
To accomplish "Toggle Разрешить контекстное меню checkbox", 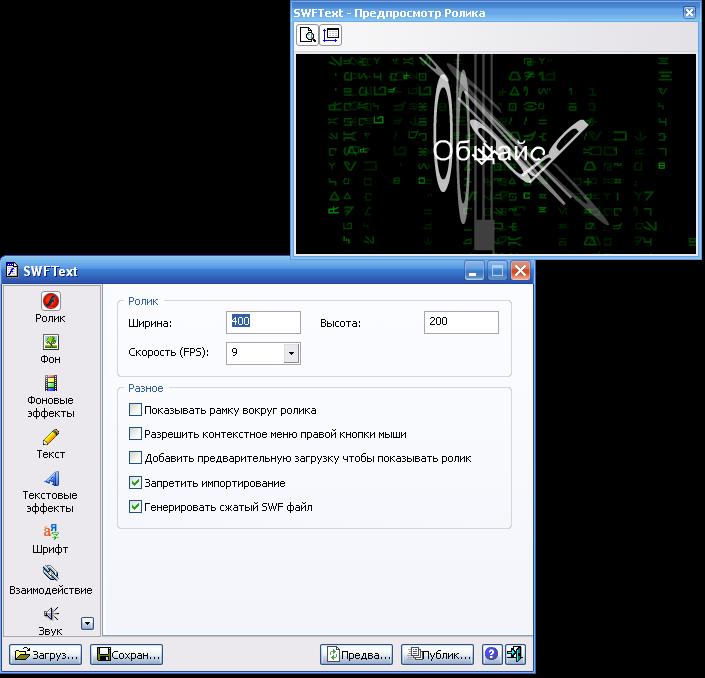I will point(135,434).
